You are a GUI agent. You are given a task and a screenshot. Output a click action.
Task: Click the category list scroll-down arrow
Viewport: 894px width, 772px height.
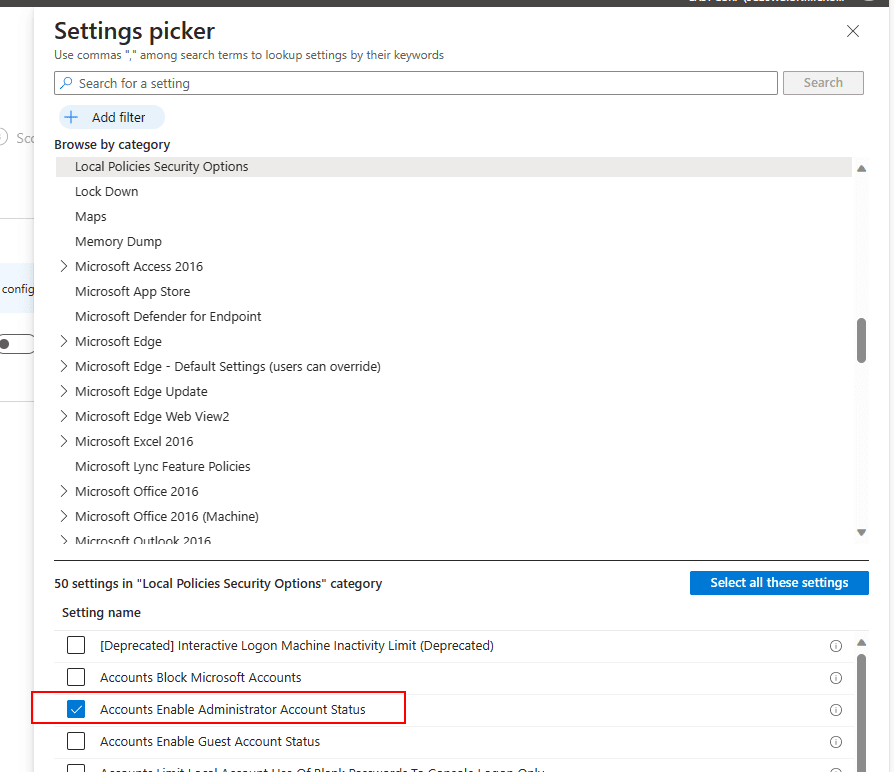(x=861, y=532)
